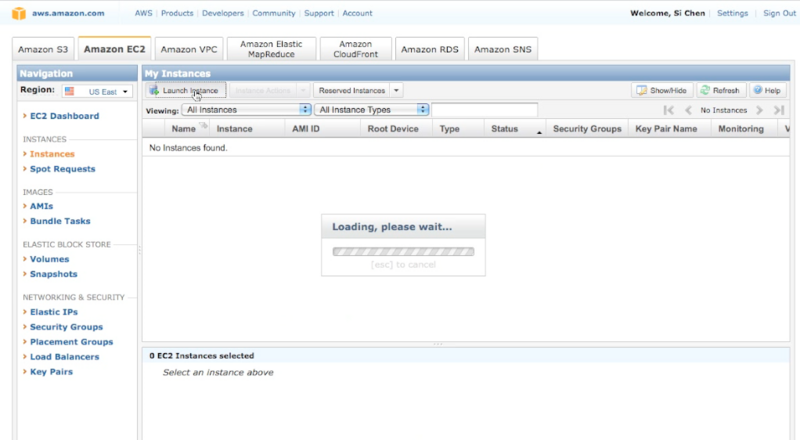
Task: Click the Launch Instance button
Action: pos(186,90)
